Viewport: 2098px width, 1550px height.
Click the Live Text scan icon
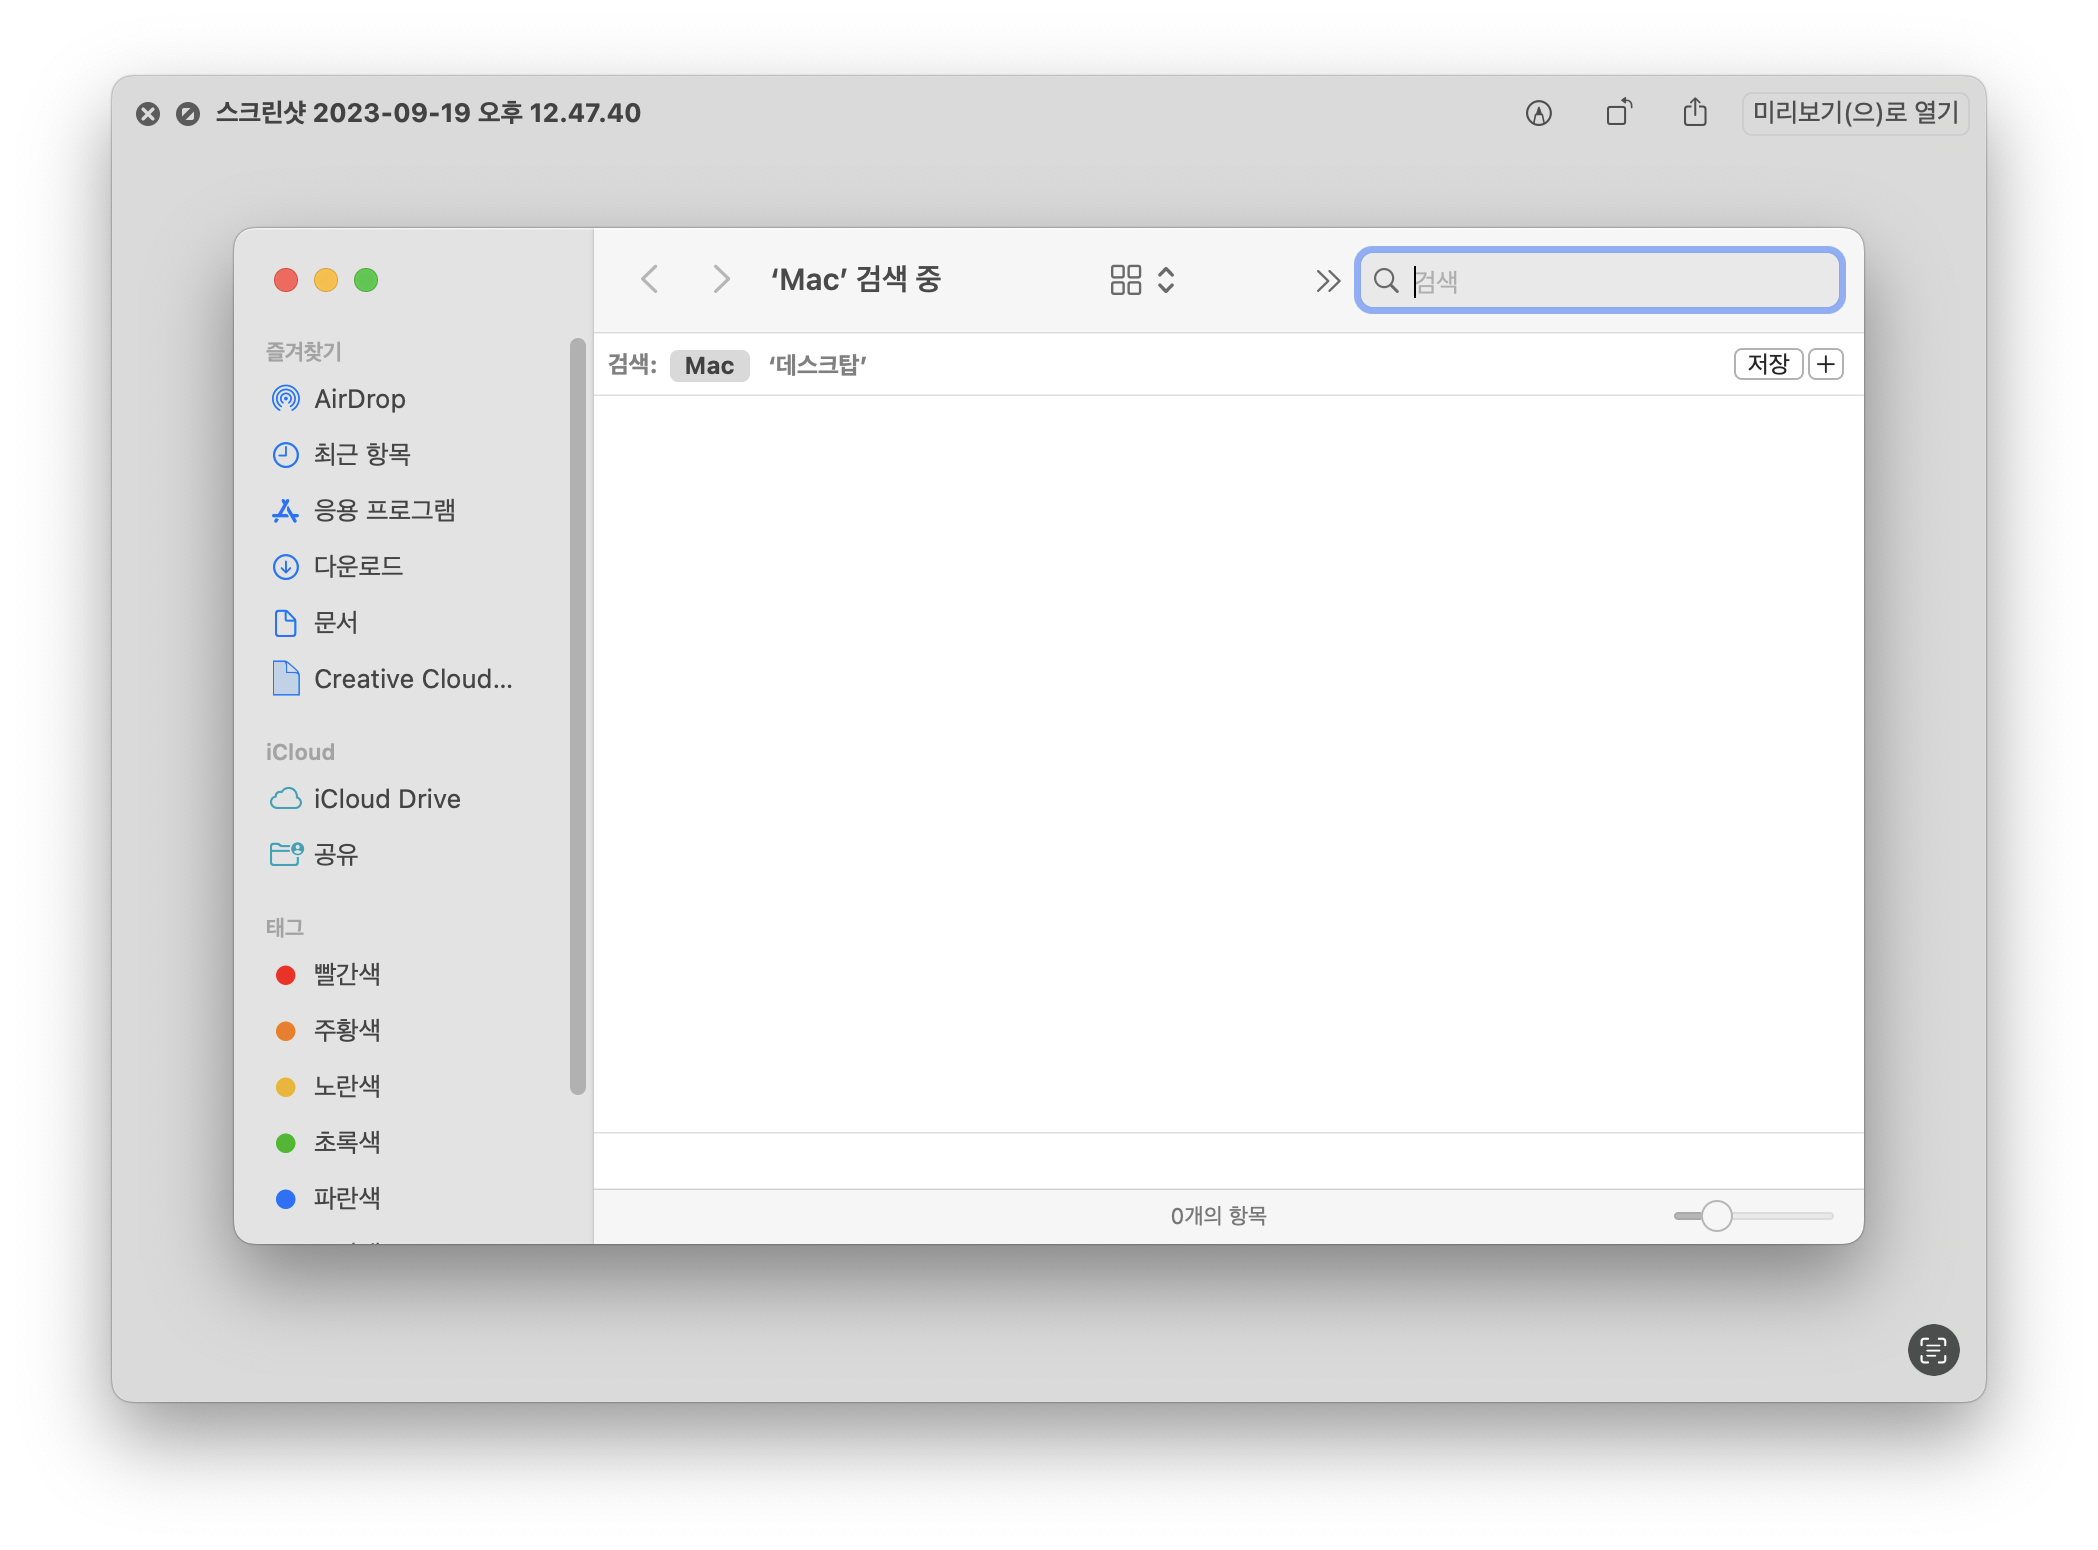pos(1932,1350)
